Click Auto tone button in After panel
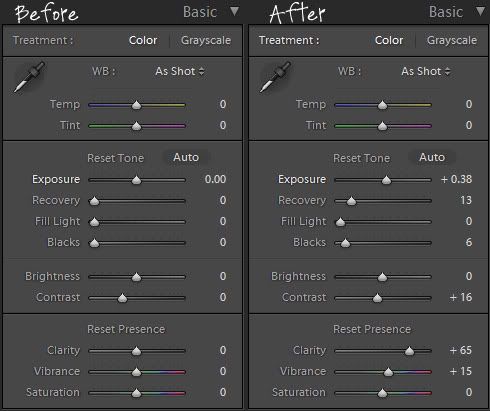Viewport: 490px width, 411px height. click(432, 157)
